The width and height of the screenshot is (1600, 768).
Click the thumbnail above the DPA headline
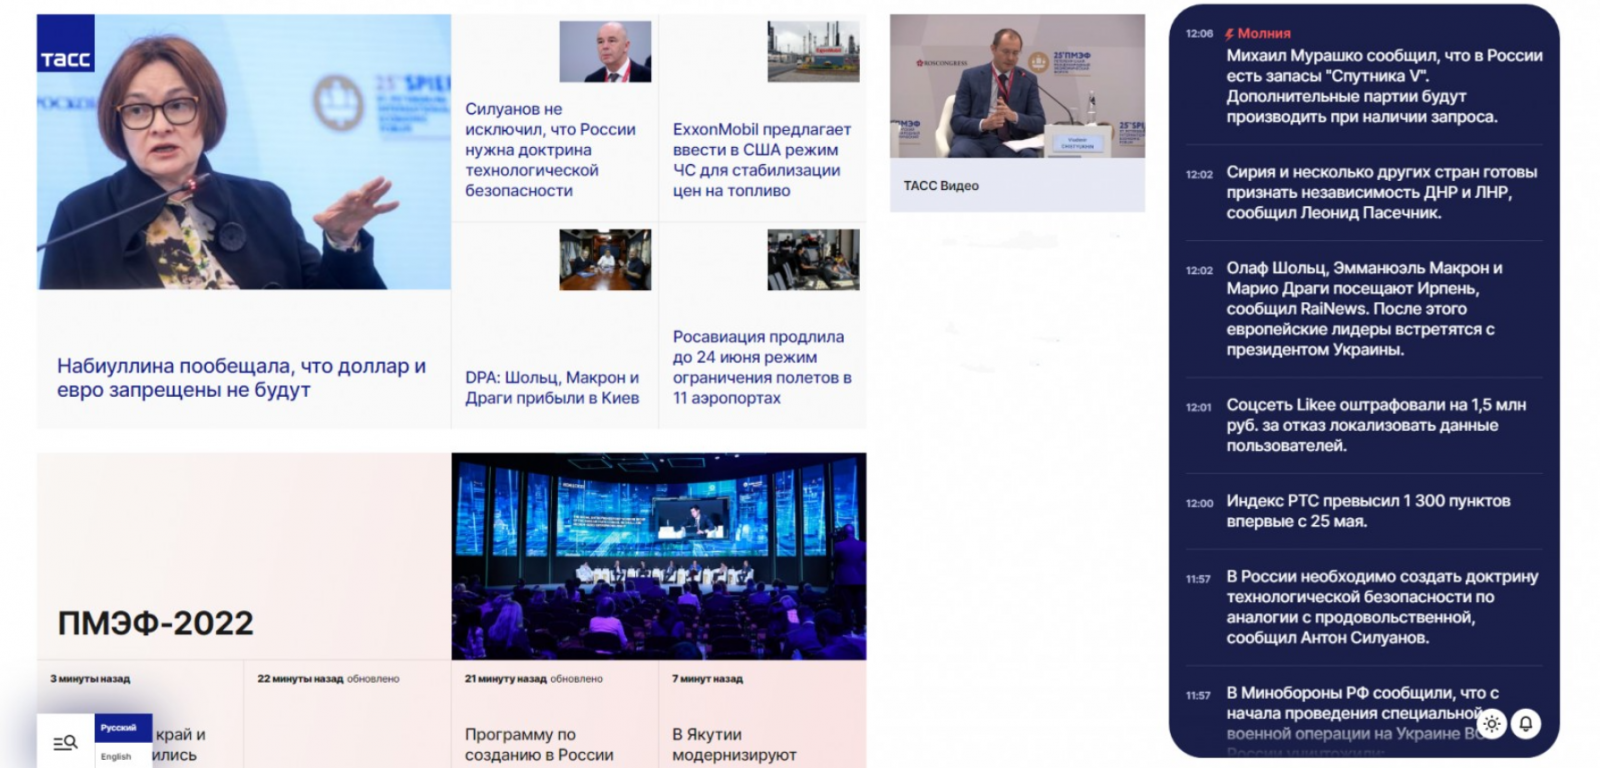[605, 260]
